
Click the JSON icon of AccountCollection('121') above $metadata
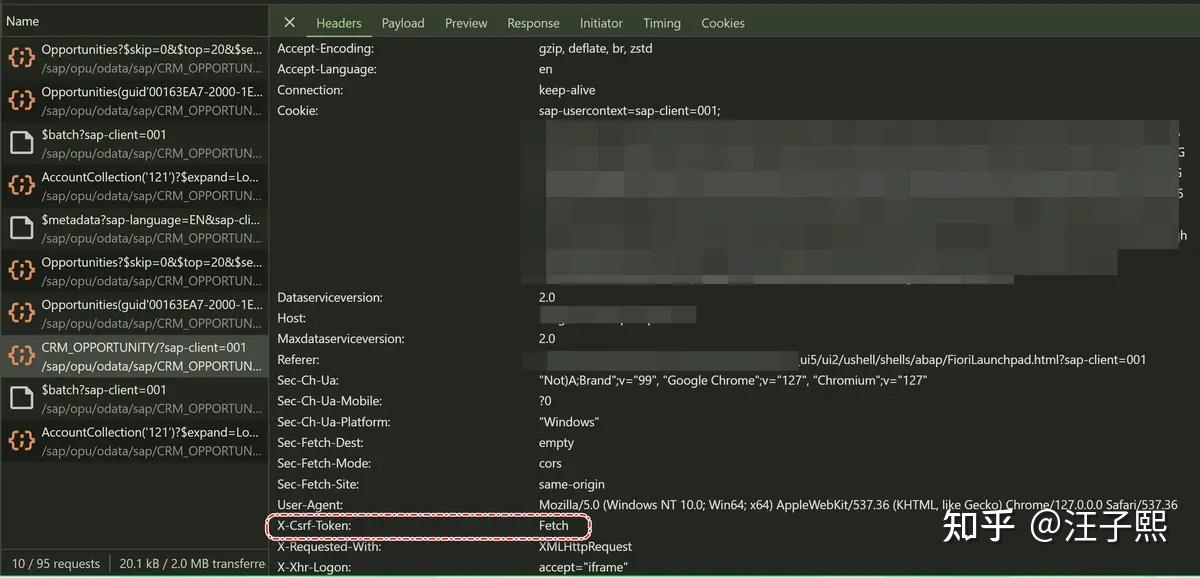coord(21,186)
